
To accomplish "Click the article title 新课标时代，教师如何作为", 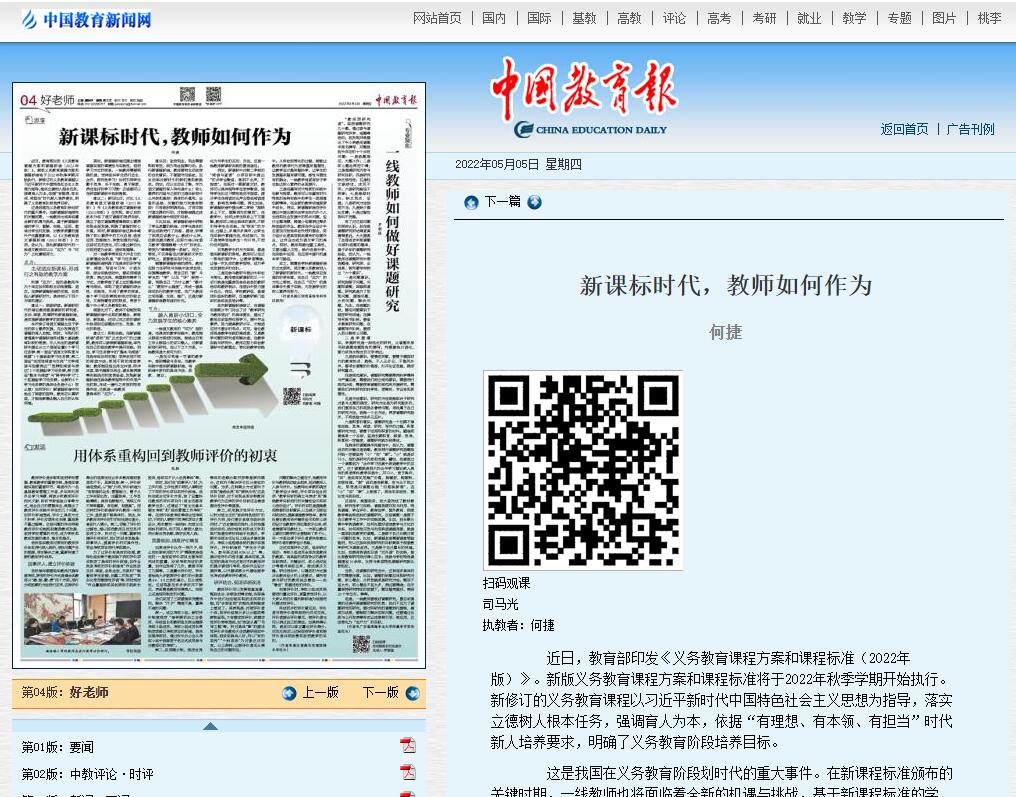I will pyautogui.click(x=726, y=285).
